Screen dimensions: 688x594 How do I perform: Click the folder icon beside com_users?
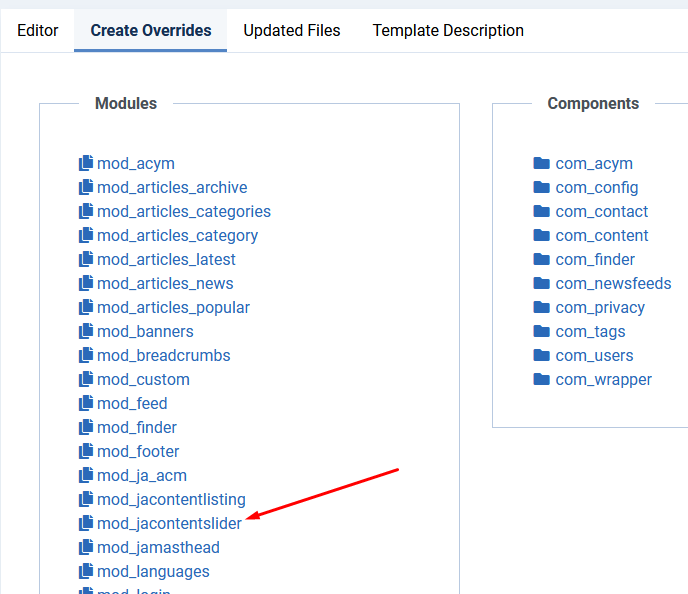tap(542, 356)
